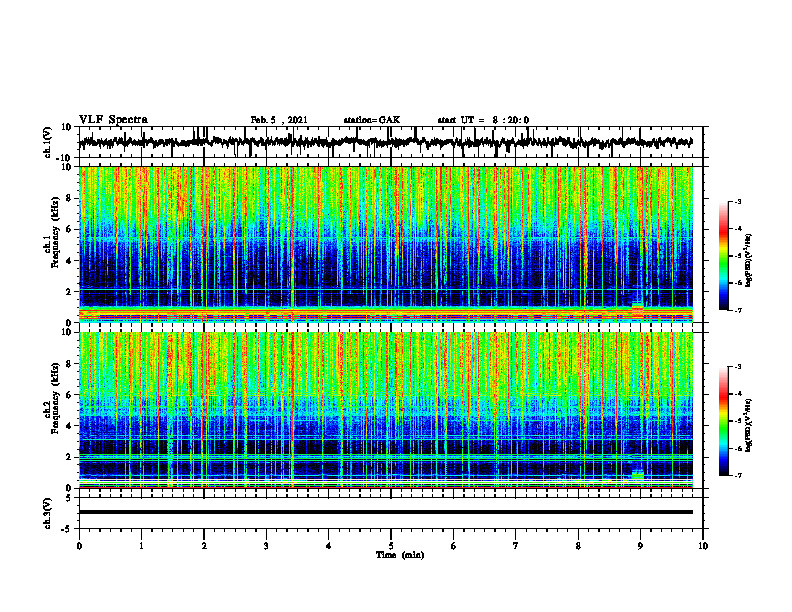Click the "-3" tick on ch.2 colorbar

coord(738,367)
